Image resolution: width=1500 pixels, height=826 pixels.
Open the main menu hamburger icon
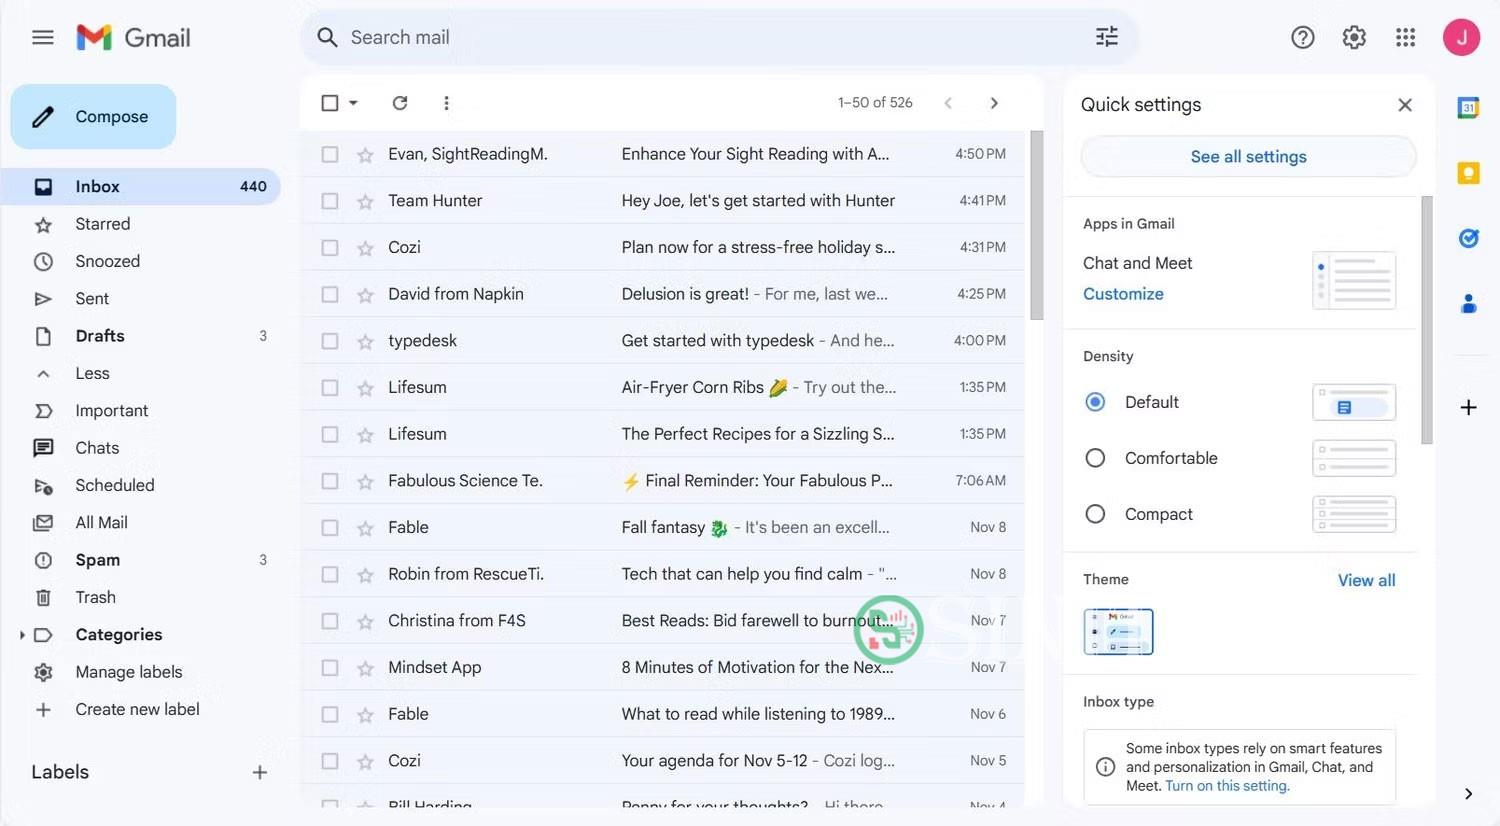click(42, 38)
